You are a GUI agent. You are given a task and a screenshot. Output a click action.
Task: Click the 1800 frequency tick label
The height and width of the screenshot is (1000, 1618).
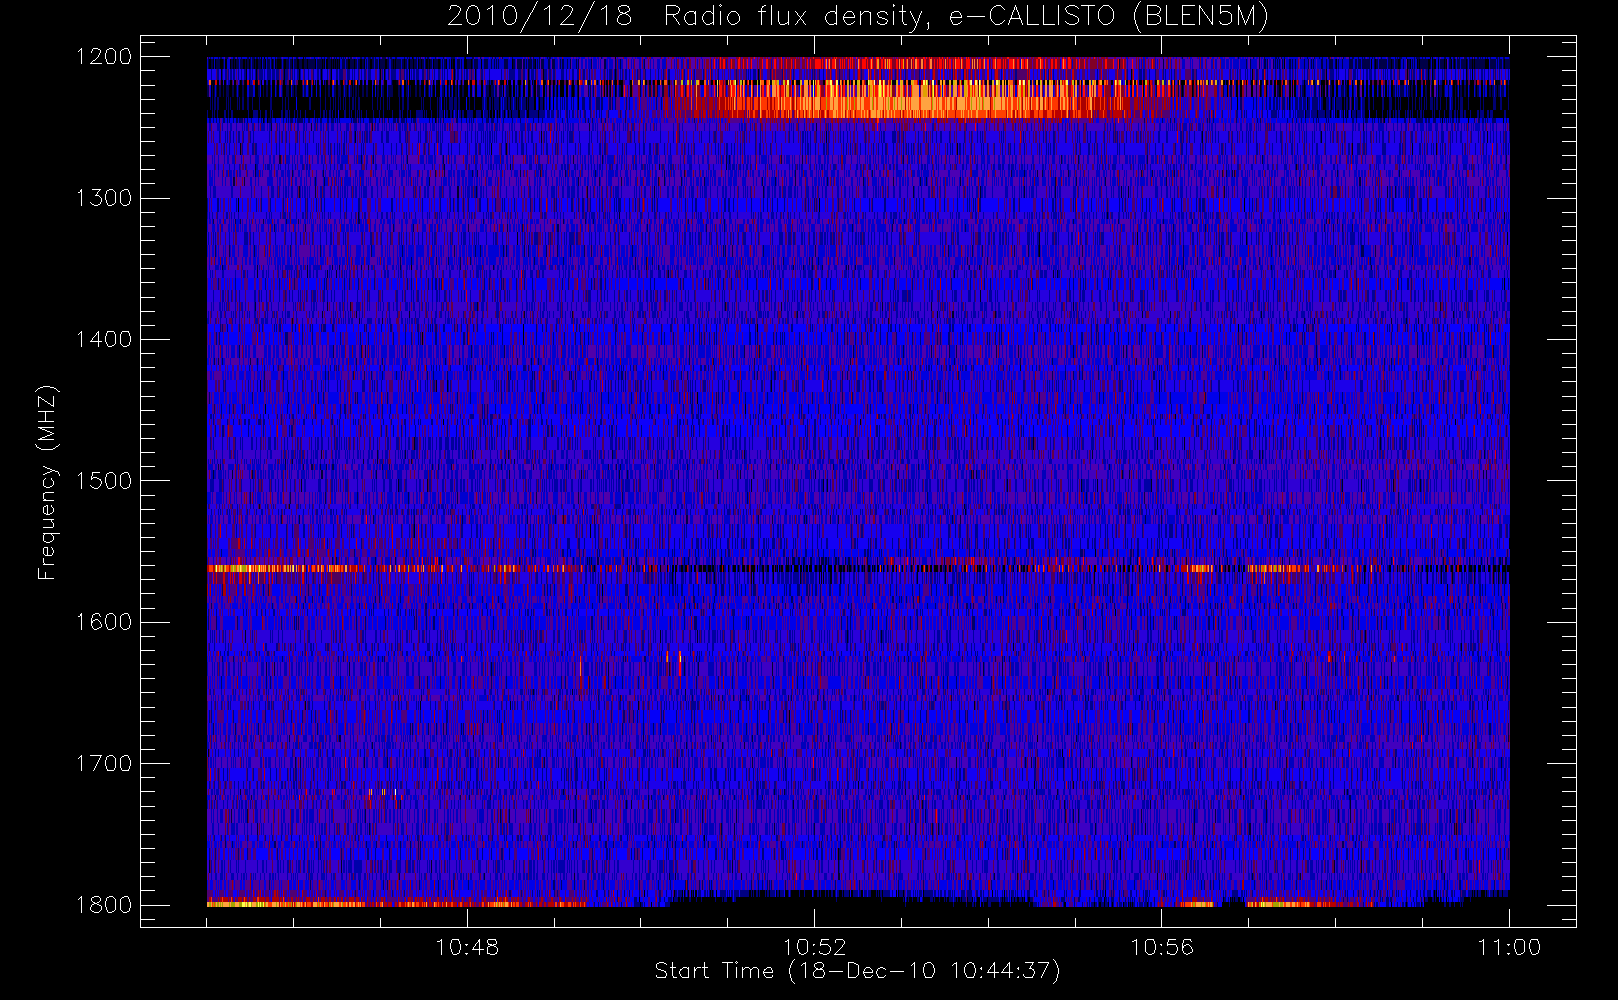tap(104, 905)
